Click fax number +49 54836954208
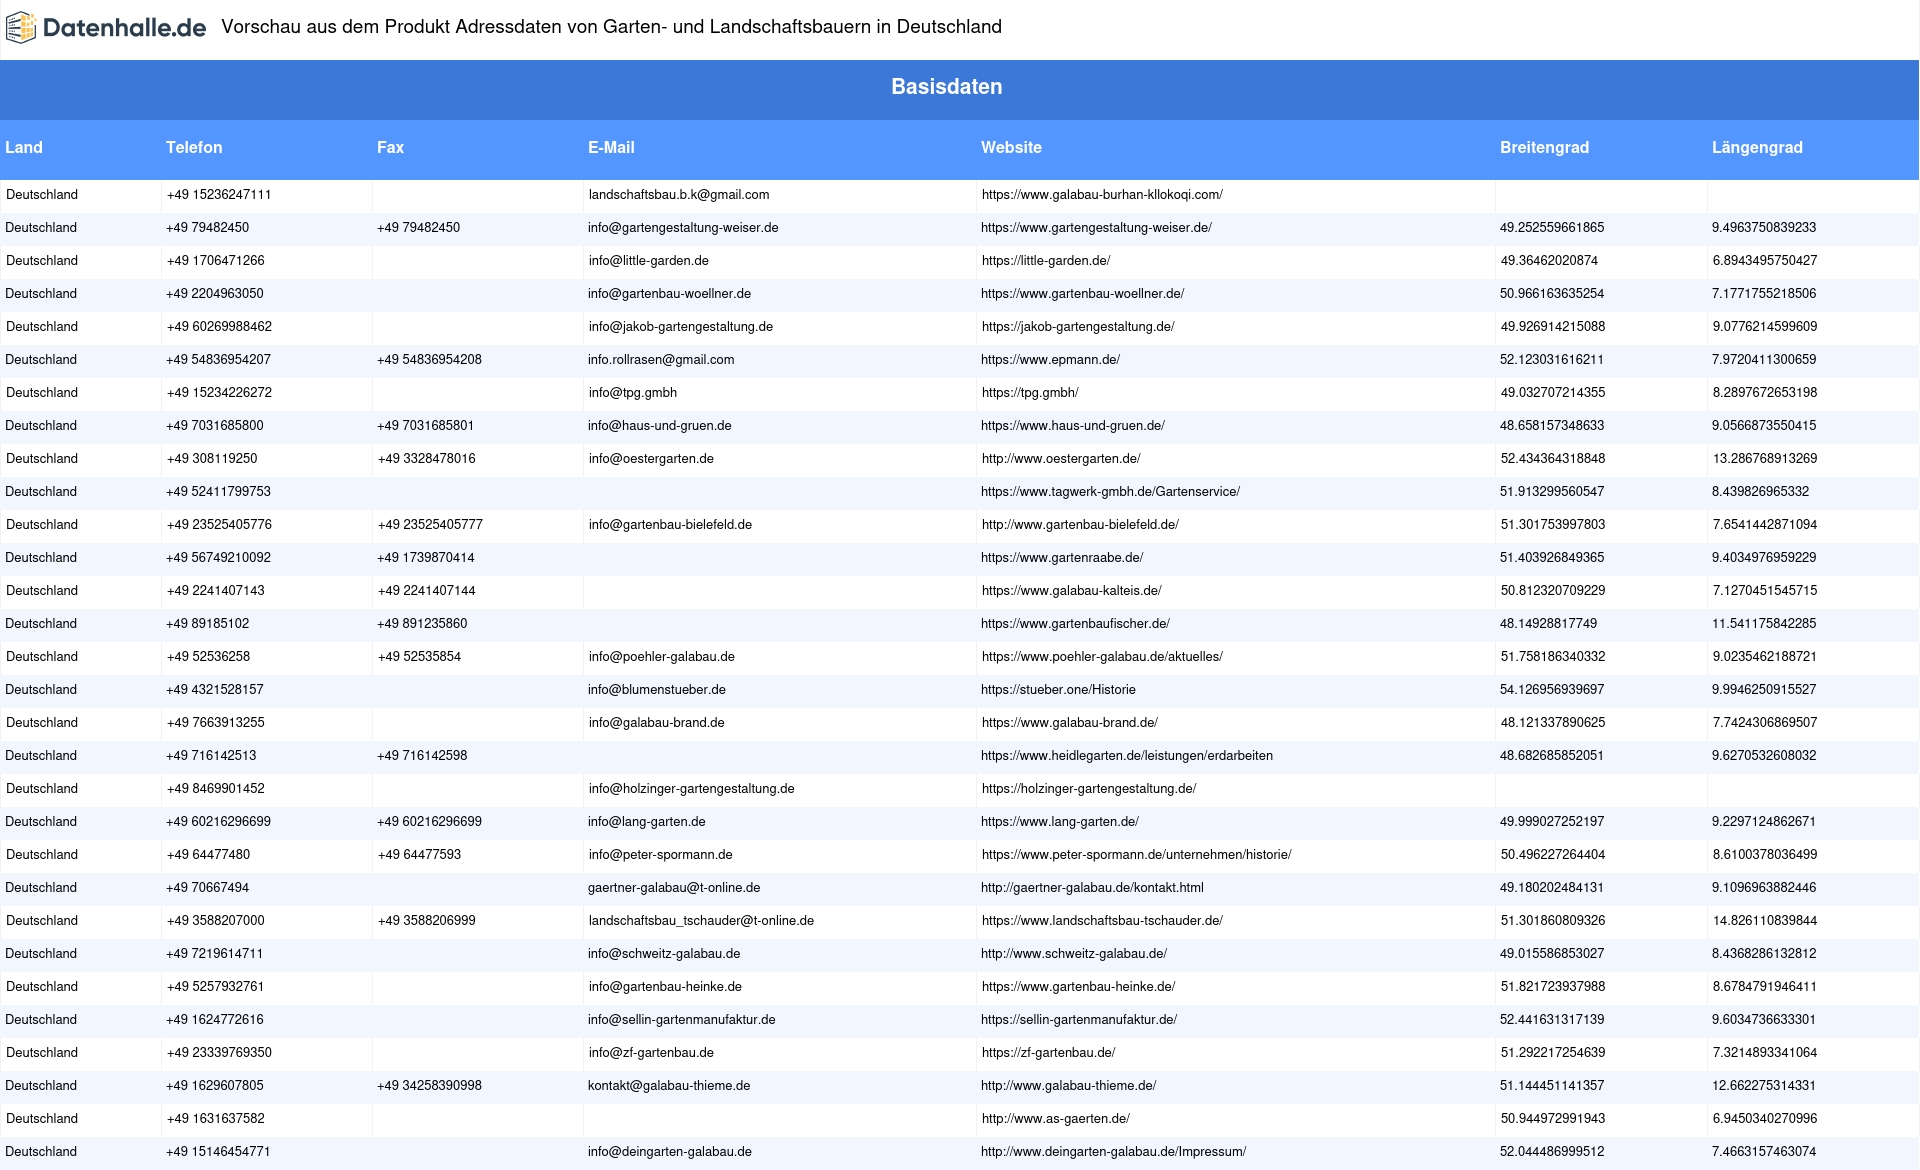The height and width of the screenshot is (1170, 1920). point(429,360)
